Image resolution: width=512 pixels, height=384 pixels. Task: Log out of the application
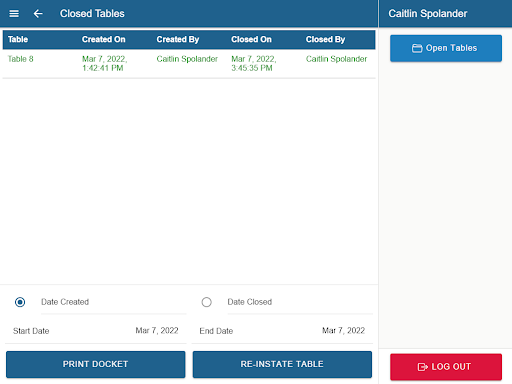point(446,367)
